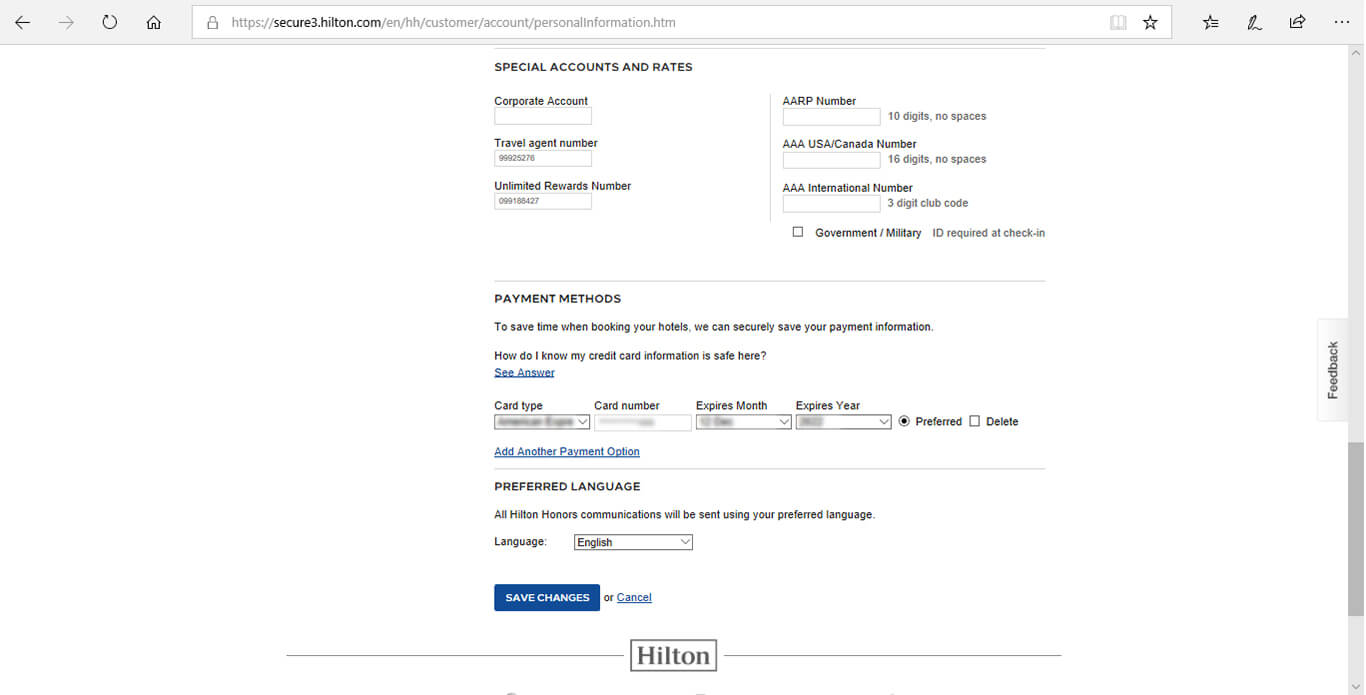
Task: Select the Preferred radio button
Action: tap(904, 421)
